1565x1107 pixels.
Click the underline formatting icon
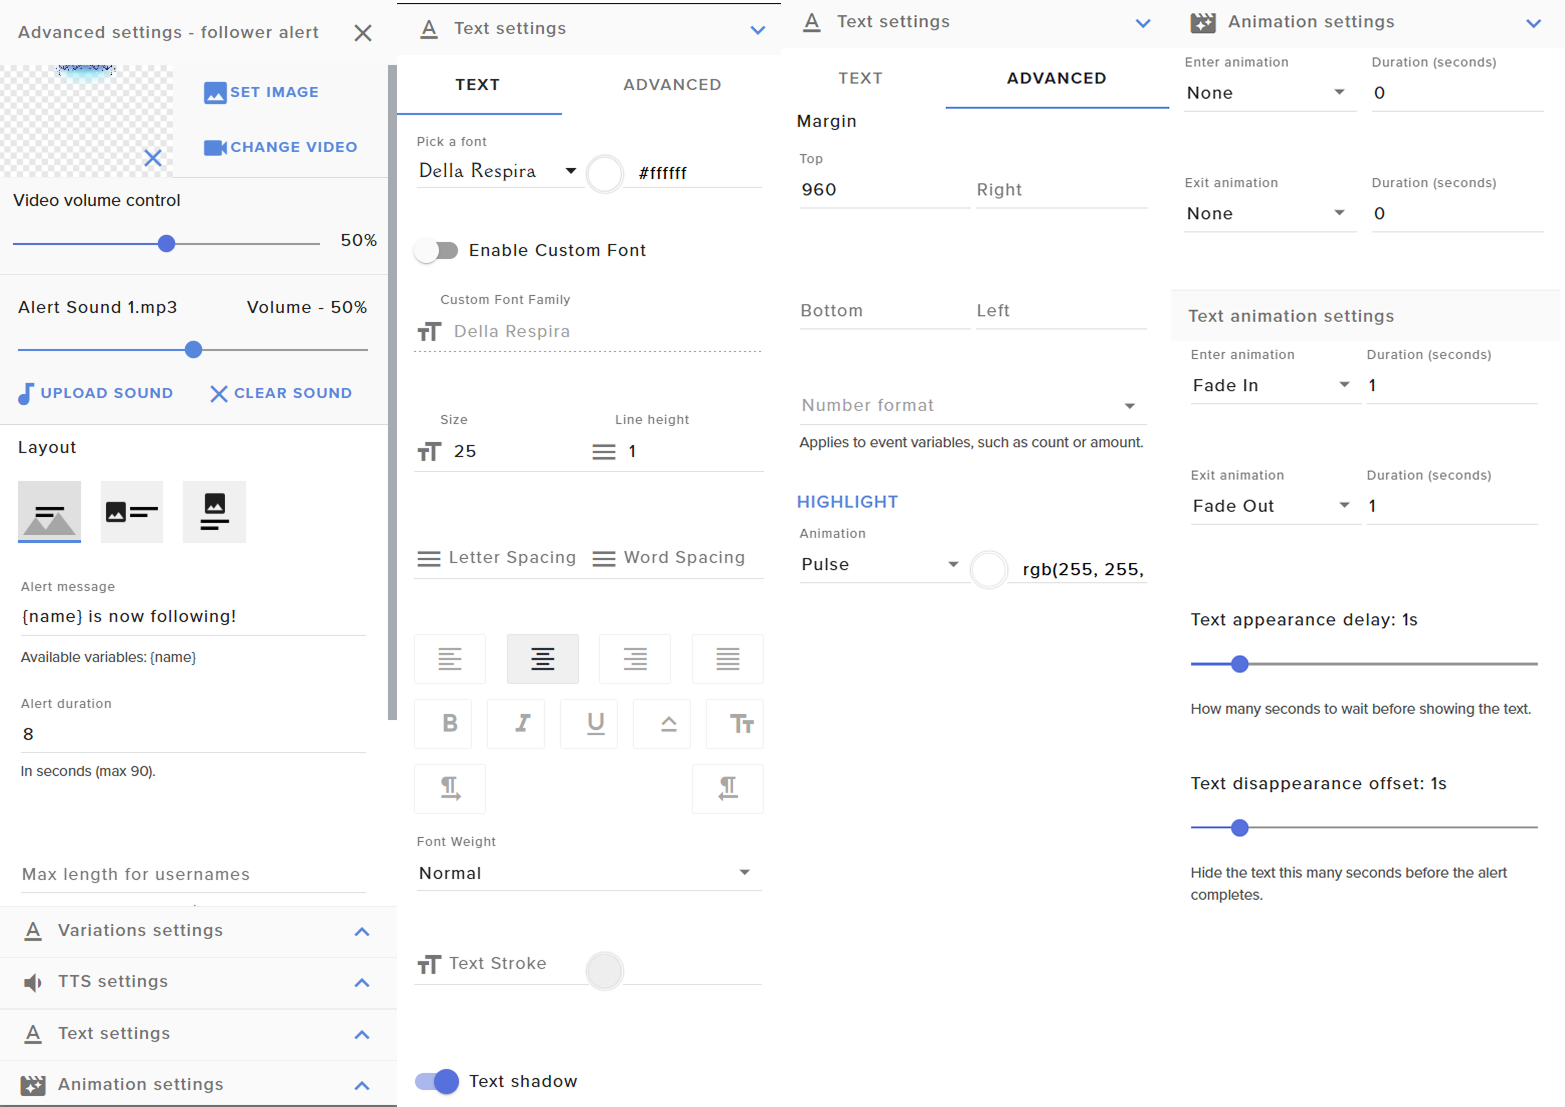click(596, 723)
